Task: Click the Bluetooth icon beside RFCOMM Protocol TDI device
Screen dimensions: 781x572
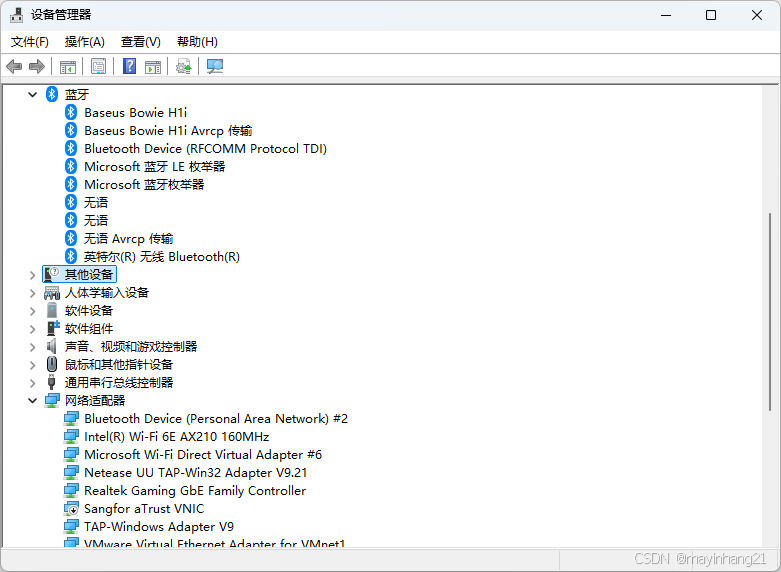Action: 71,148
